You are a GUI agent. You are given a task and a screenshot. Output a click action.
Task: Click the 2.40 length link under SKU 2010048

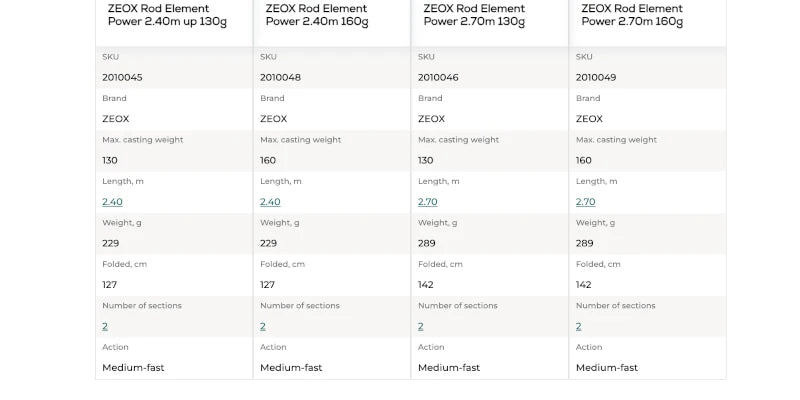[x=270, y=202]
